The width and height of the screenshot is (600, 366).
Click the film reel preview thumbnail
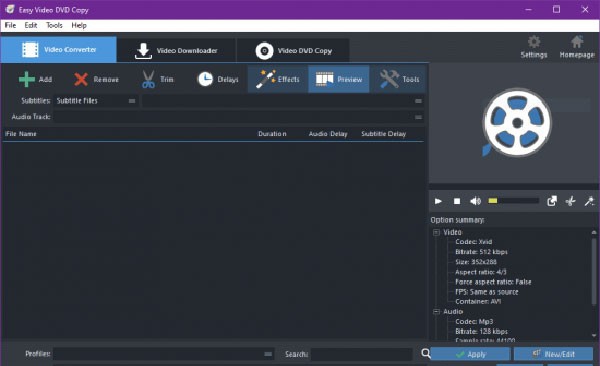(x=517, y=123)
